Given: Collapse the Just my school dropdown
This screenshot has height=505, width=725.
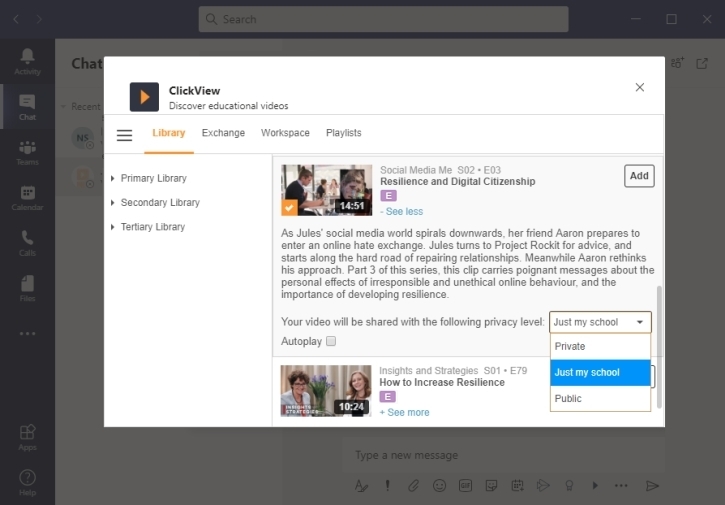Looking at the screenshot, I should click(600, 322).
